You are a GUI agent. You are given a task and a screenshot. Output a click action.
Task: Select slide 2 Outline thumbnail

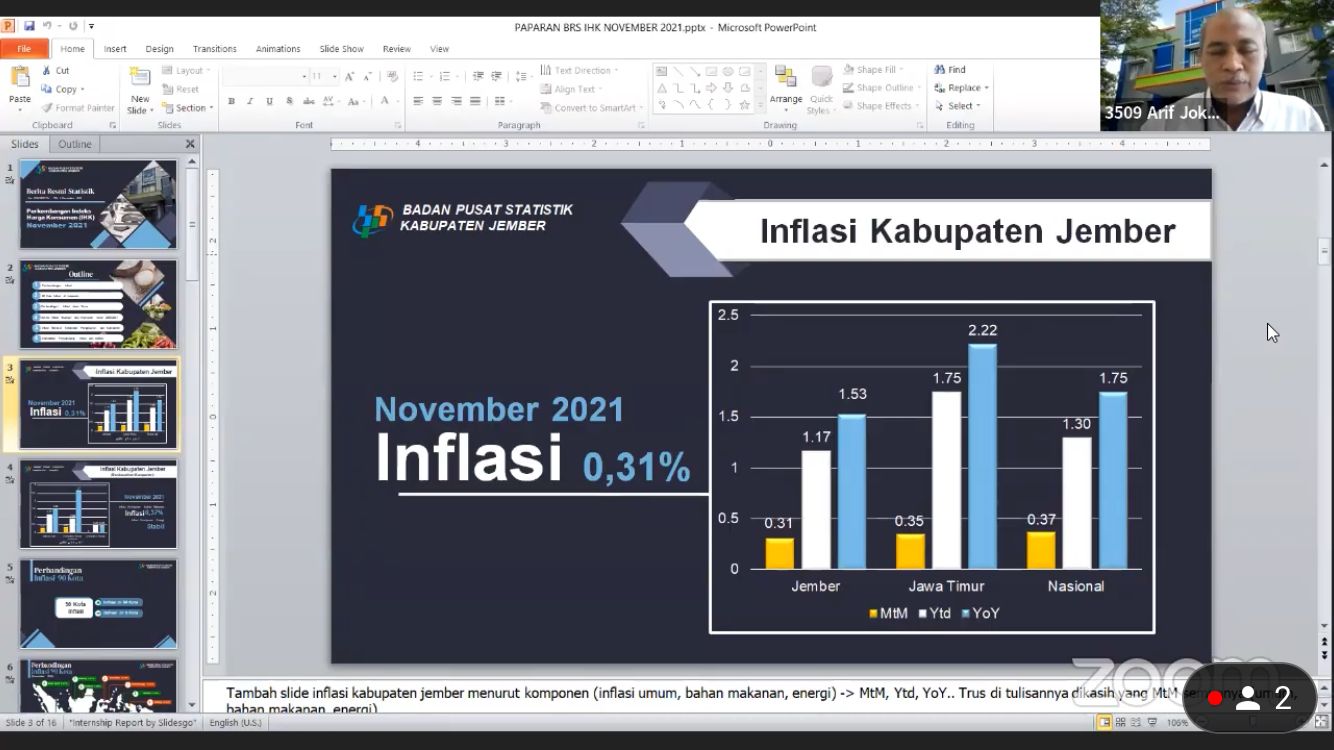coord(98,304)
